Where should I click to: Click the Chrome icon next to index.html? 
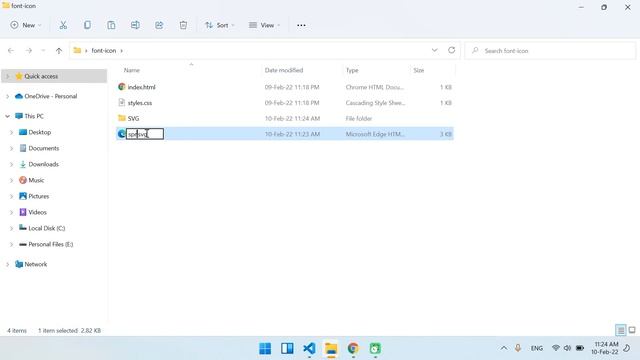click(x=122, y=87)
